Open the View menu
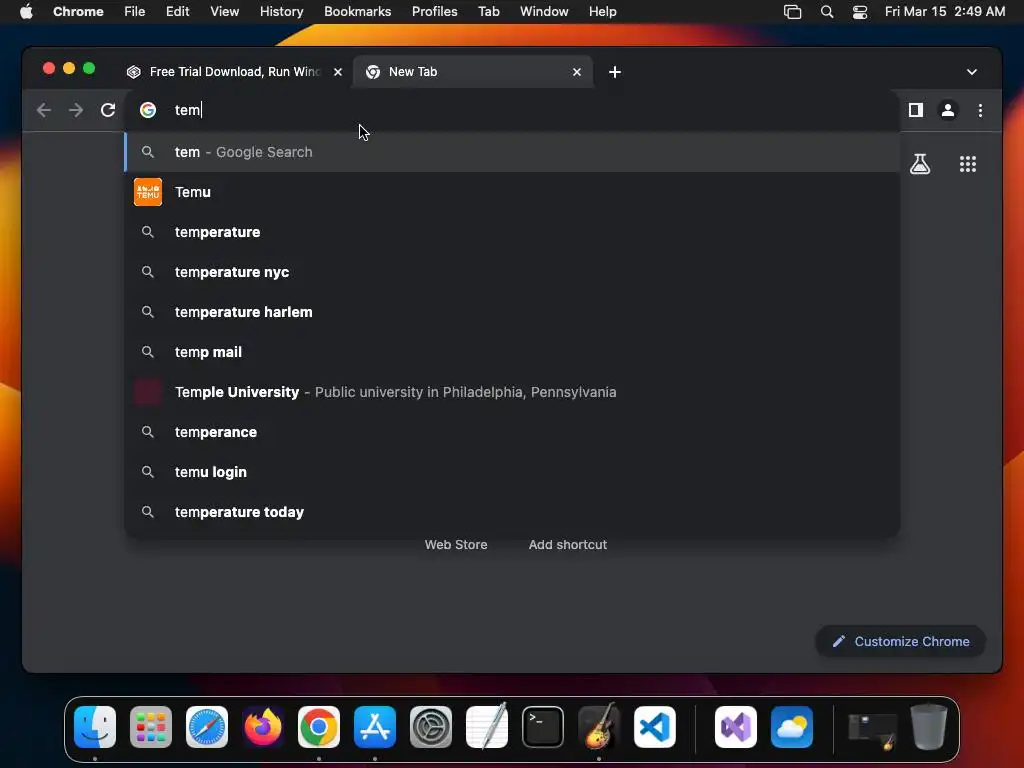Image resolution: width=1024 pixels, height=768 pixels. click(225, 12)
